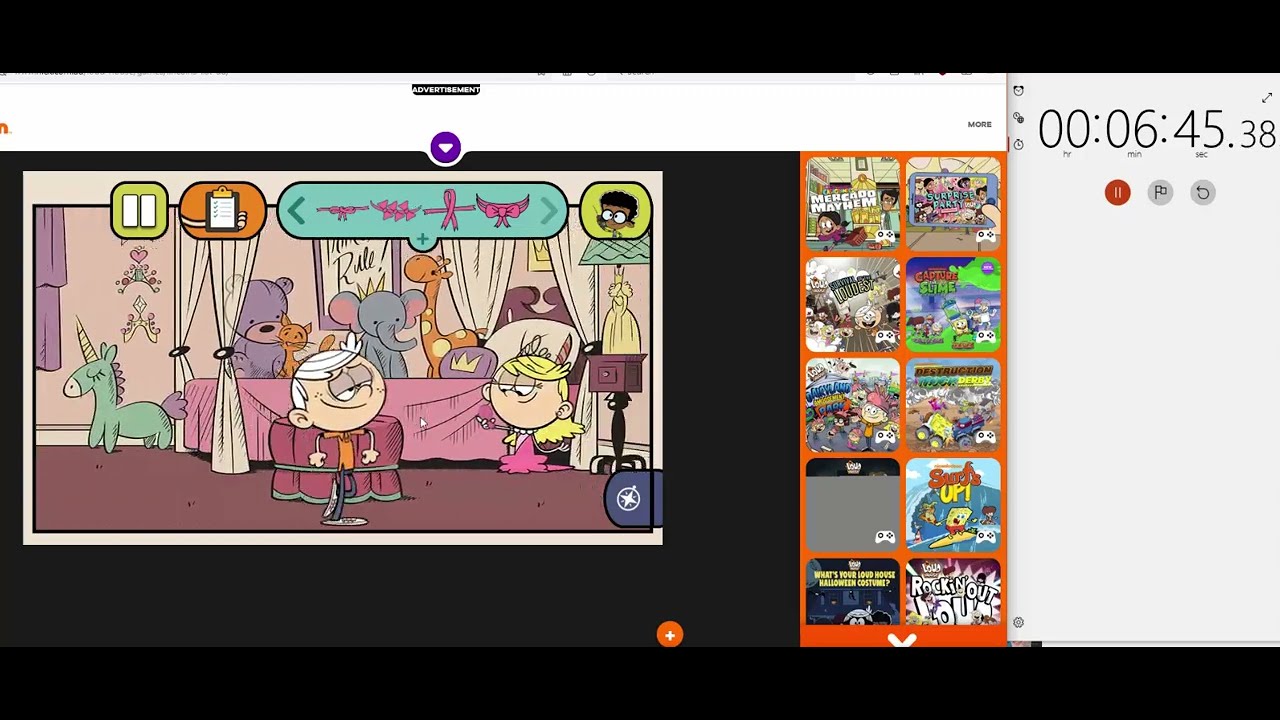Viewport: 1280px width, 720px height.
Task: Click the ADVERTISEMENT label
Action: click(446, 90)
